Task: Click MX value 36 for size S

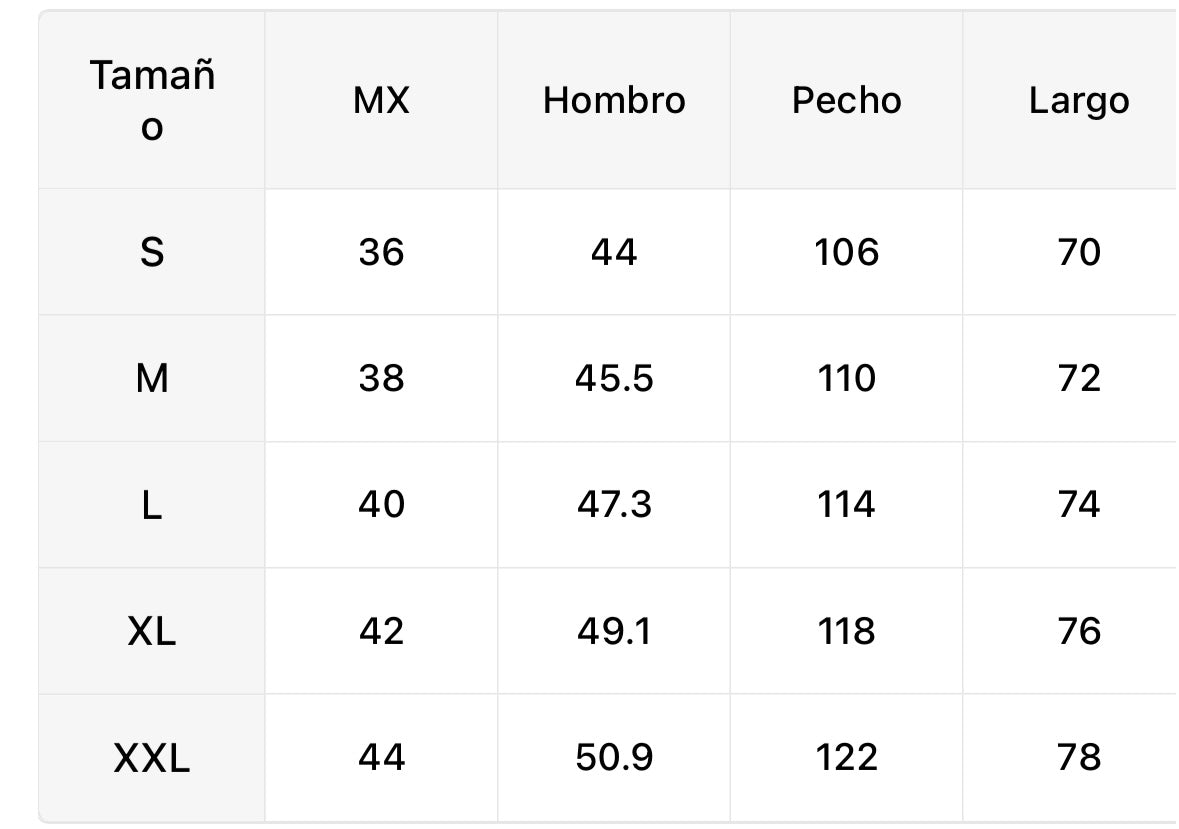Action: click(381, 252)
